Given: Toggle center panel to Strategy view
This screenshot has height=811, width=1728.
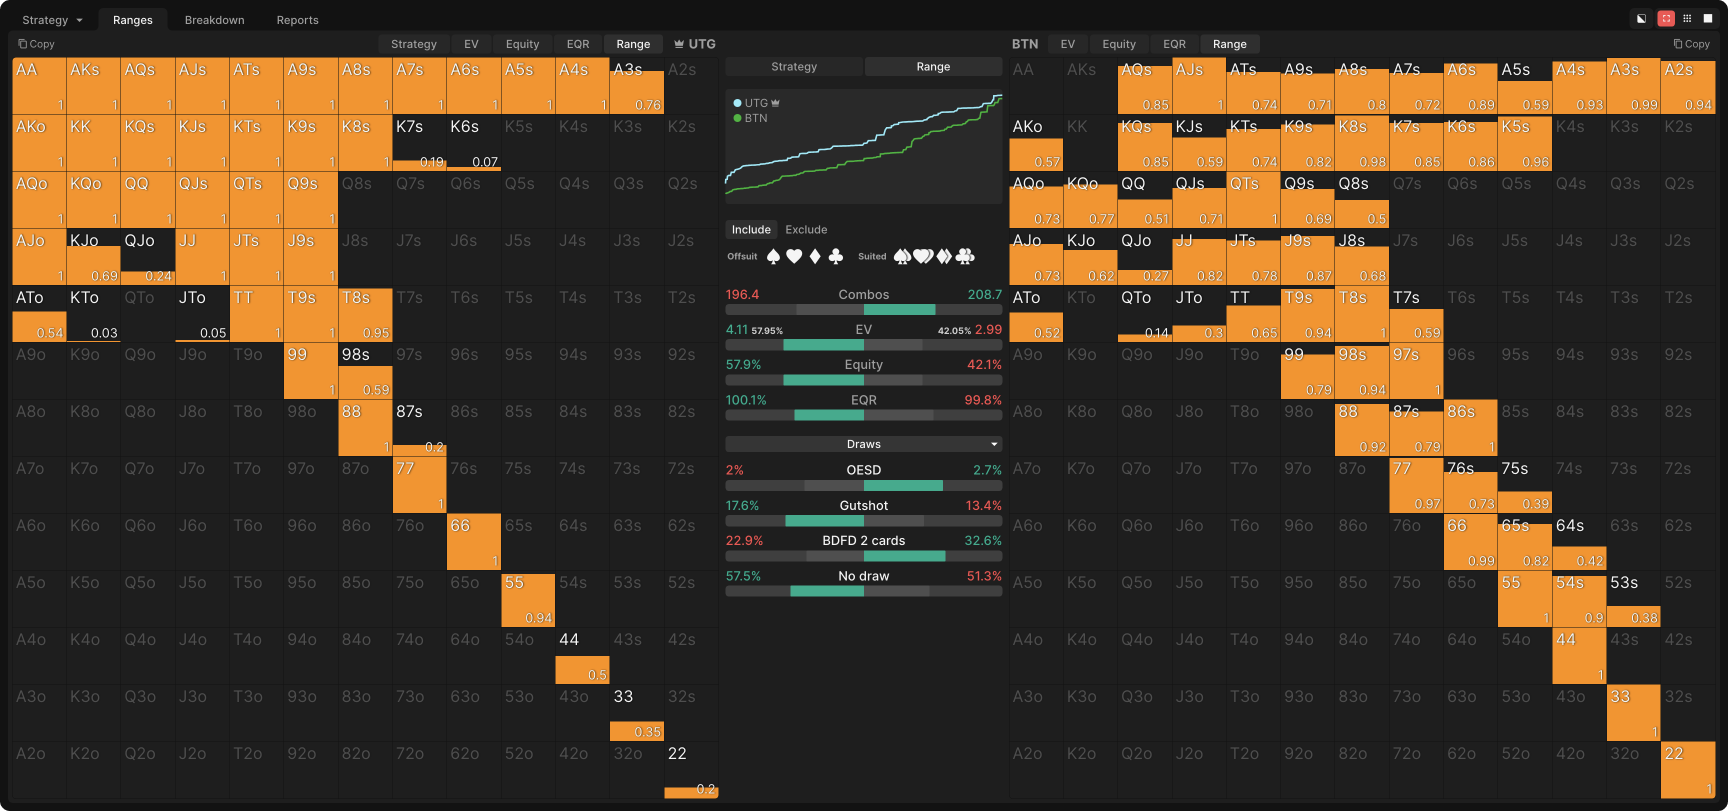Looking at the screenshot, I should click(794, 67).
